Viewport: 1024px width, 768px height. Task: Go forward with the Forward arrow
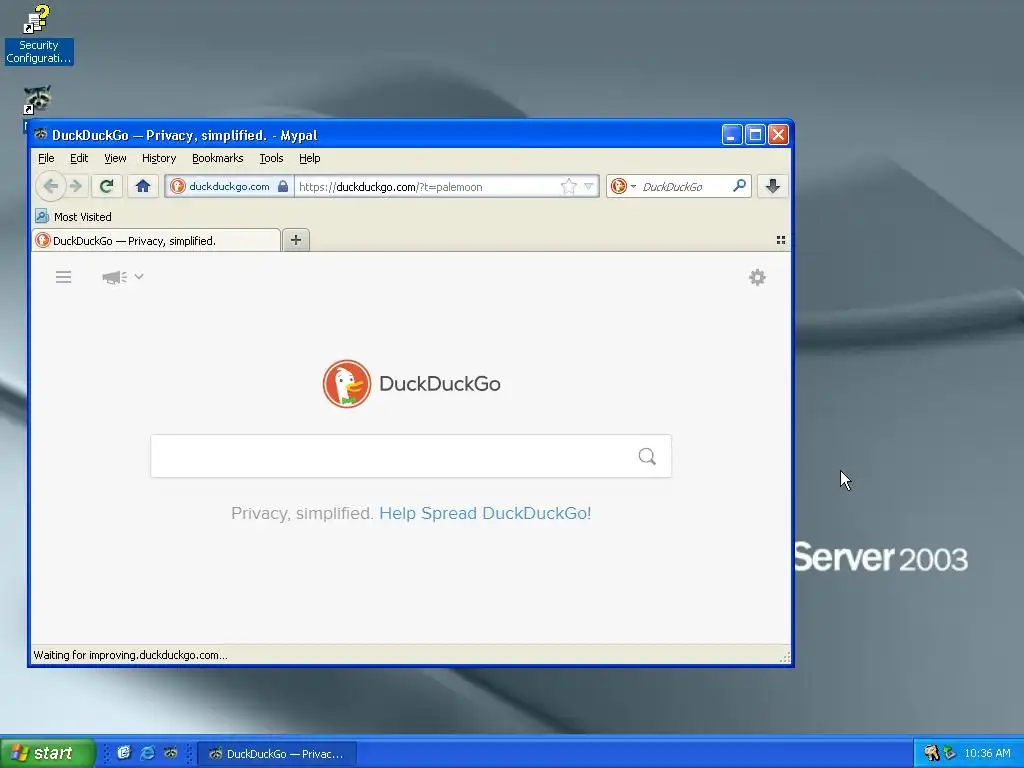point(76,186)
